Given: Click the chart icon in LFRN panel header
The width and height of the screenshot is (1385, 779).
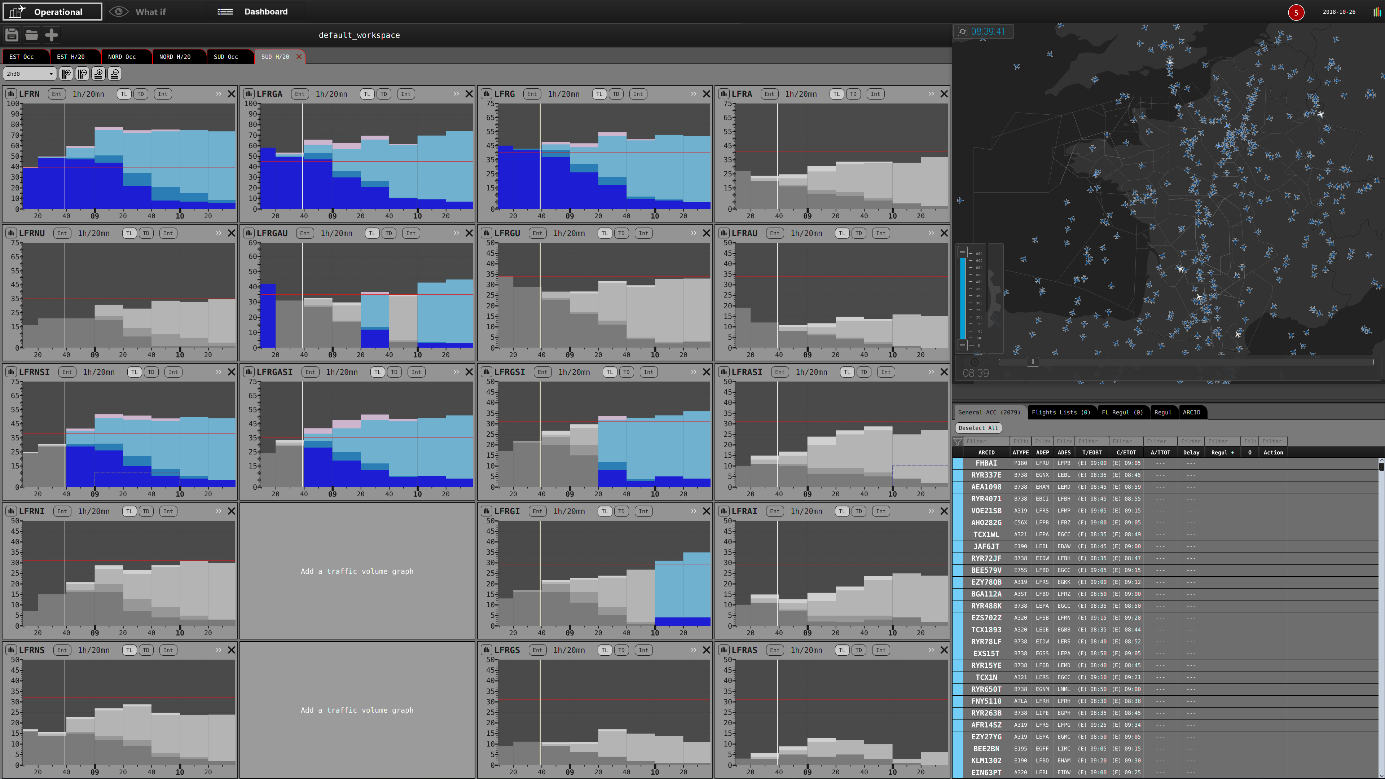Looking at the screenshot, I should 11,94.
